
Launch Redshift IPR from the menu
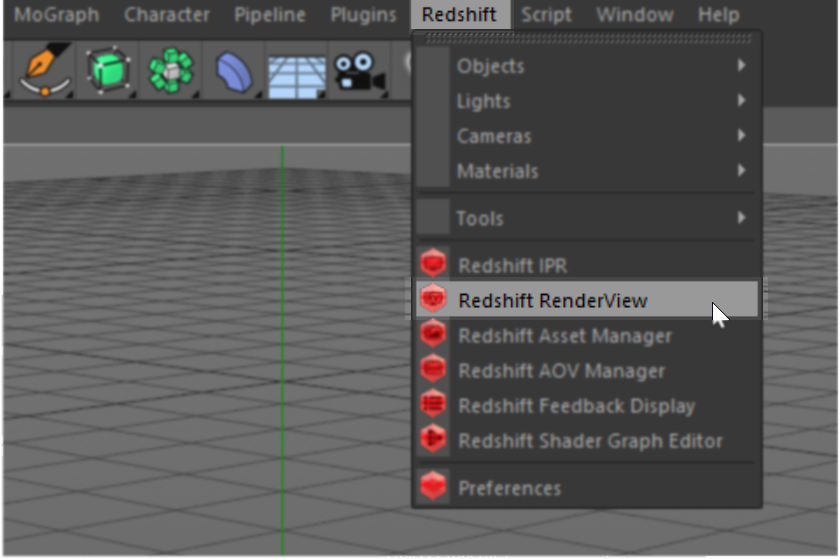click(x=587, y=264)
